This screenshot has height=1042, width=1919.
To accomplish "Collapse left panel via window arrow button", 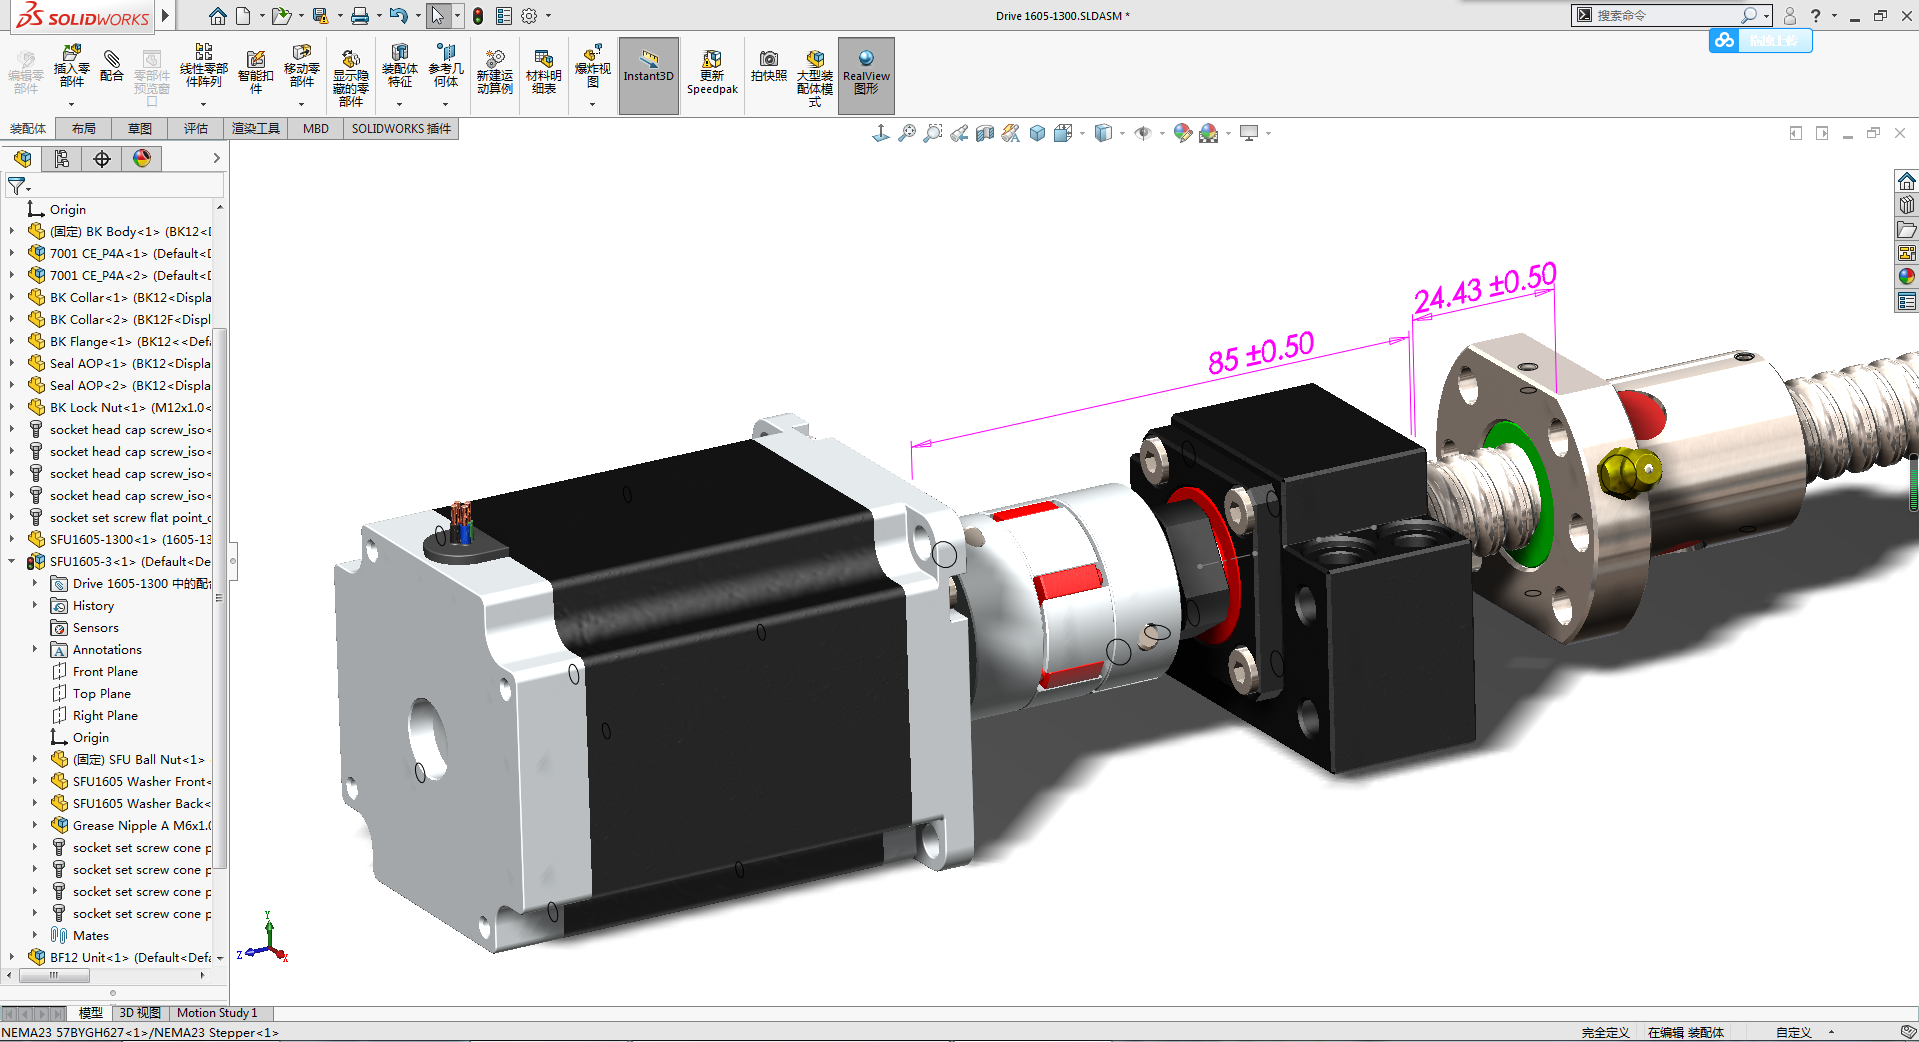I will (1796, 133).
